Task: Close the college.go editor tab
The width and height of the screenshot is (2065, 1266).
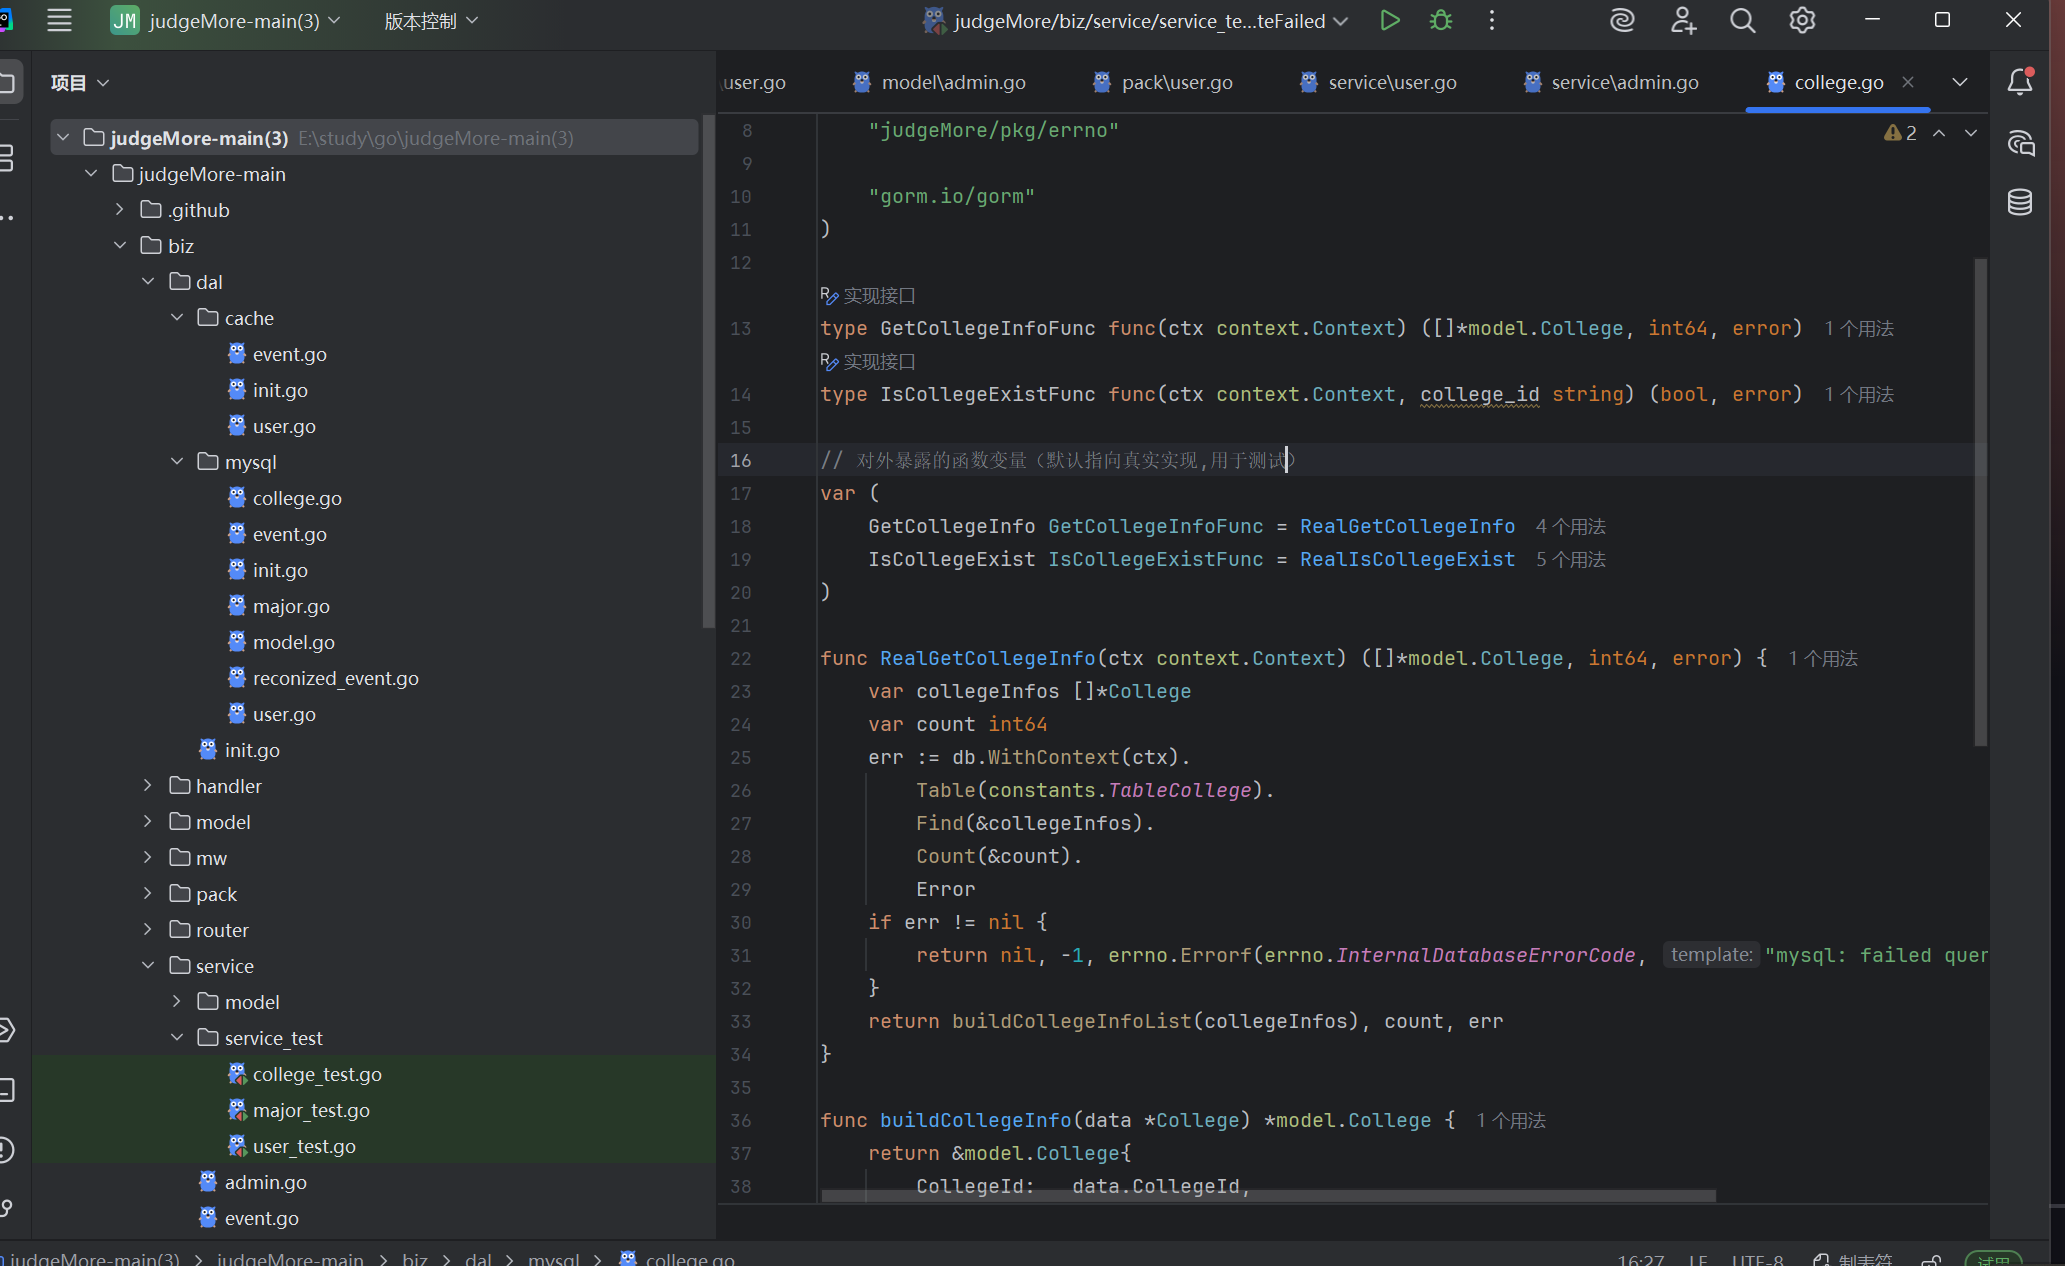Action: pos(1908,82)
